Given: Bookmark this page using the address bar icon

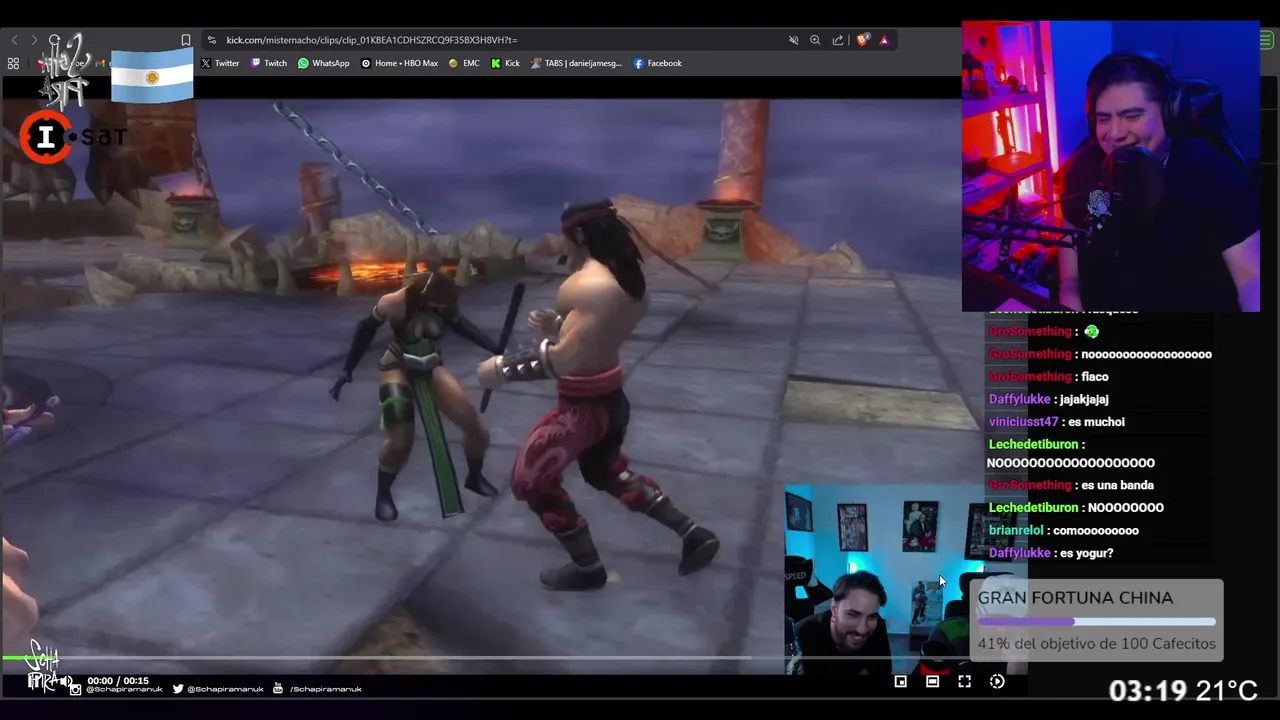Looking at the screenshot, I should pyautogui.click(x=185, y=40).
